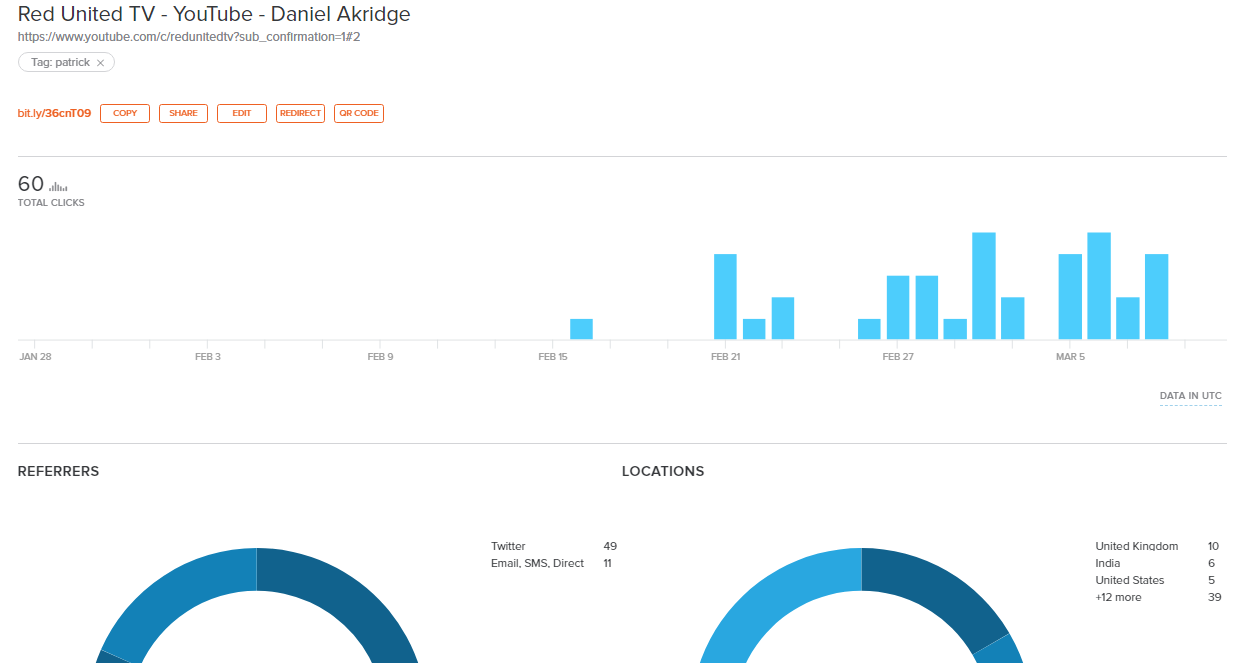Click the bit.ly/36cnT09 short link

tap(54, 113)
